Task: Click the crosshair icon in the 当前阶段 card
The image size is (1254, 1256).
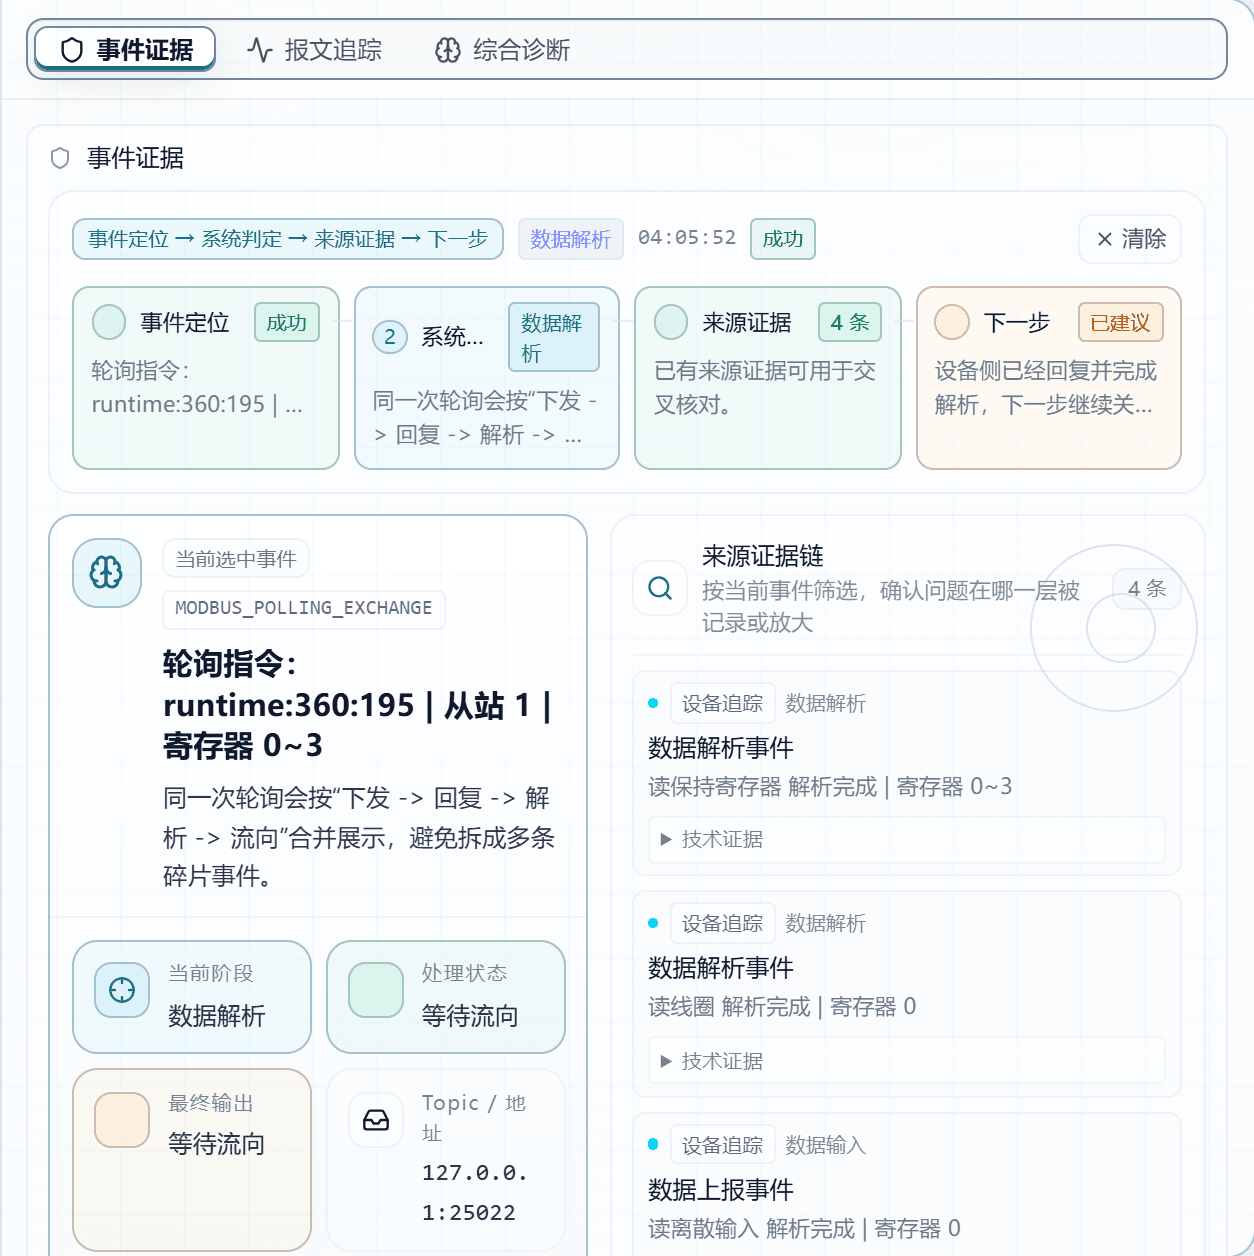Action: tap(122, 990)
